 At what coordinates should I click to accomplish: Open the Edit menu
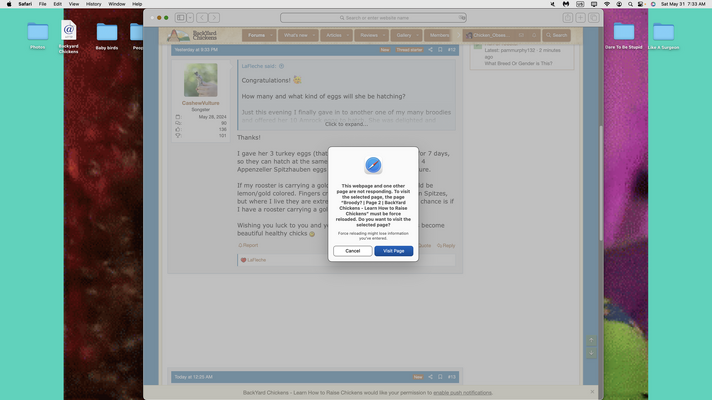click(57, 4)
